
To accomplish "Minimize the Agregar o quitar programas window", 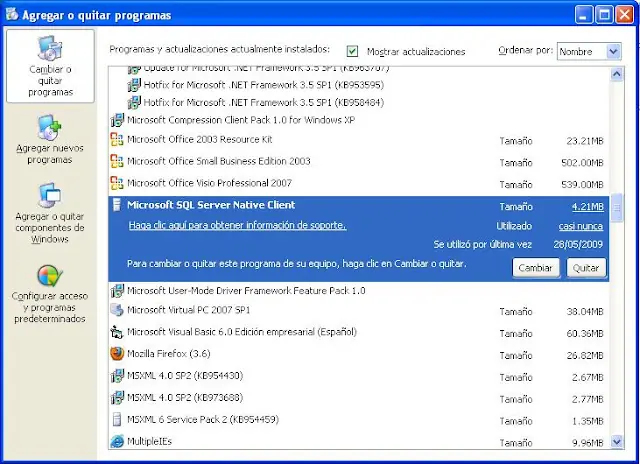I will [x=584, y=15].
